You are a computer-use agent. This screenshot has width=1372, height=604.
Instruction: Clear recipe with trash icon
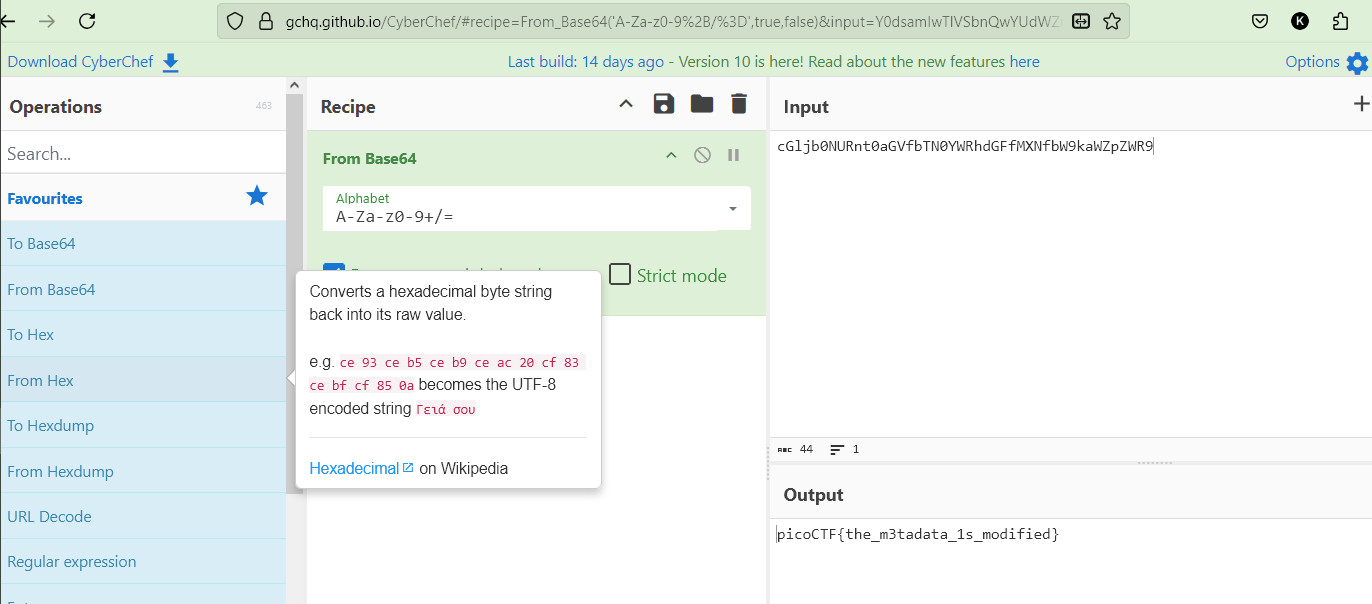[739, 104]
